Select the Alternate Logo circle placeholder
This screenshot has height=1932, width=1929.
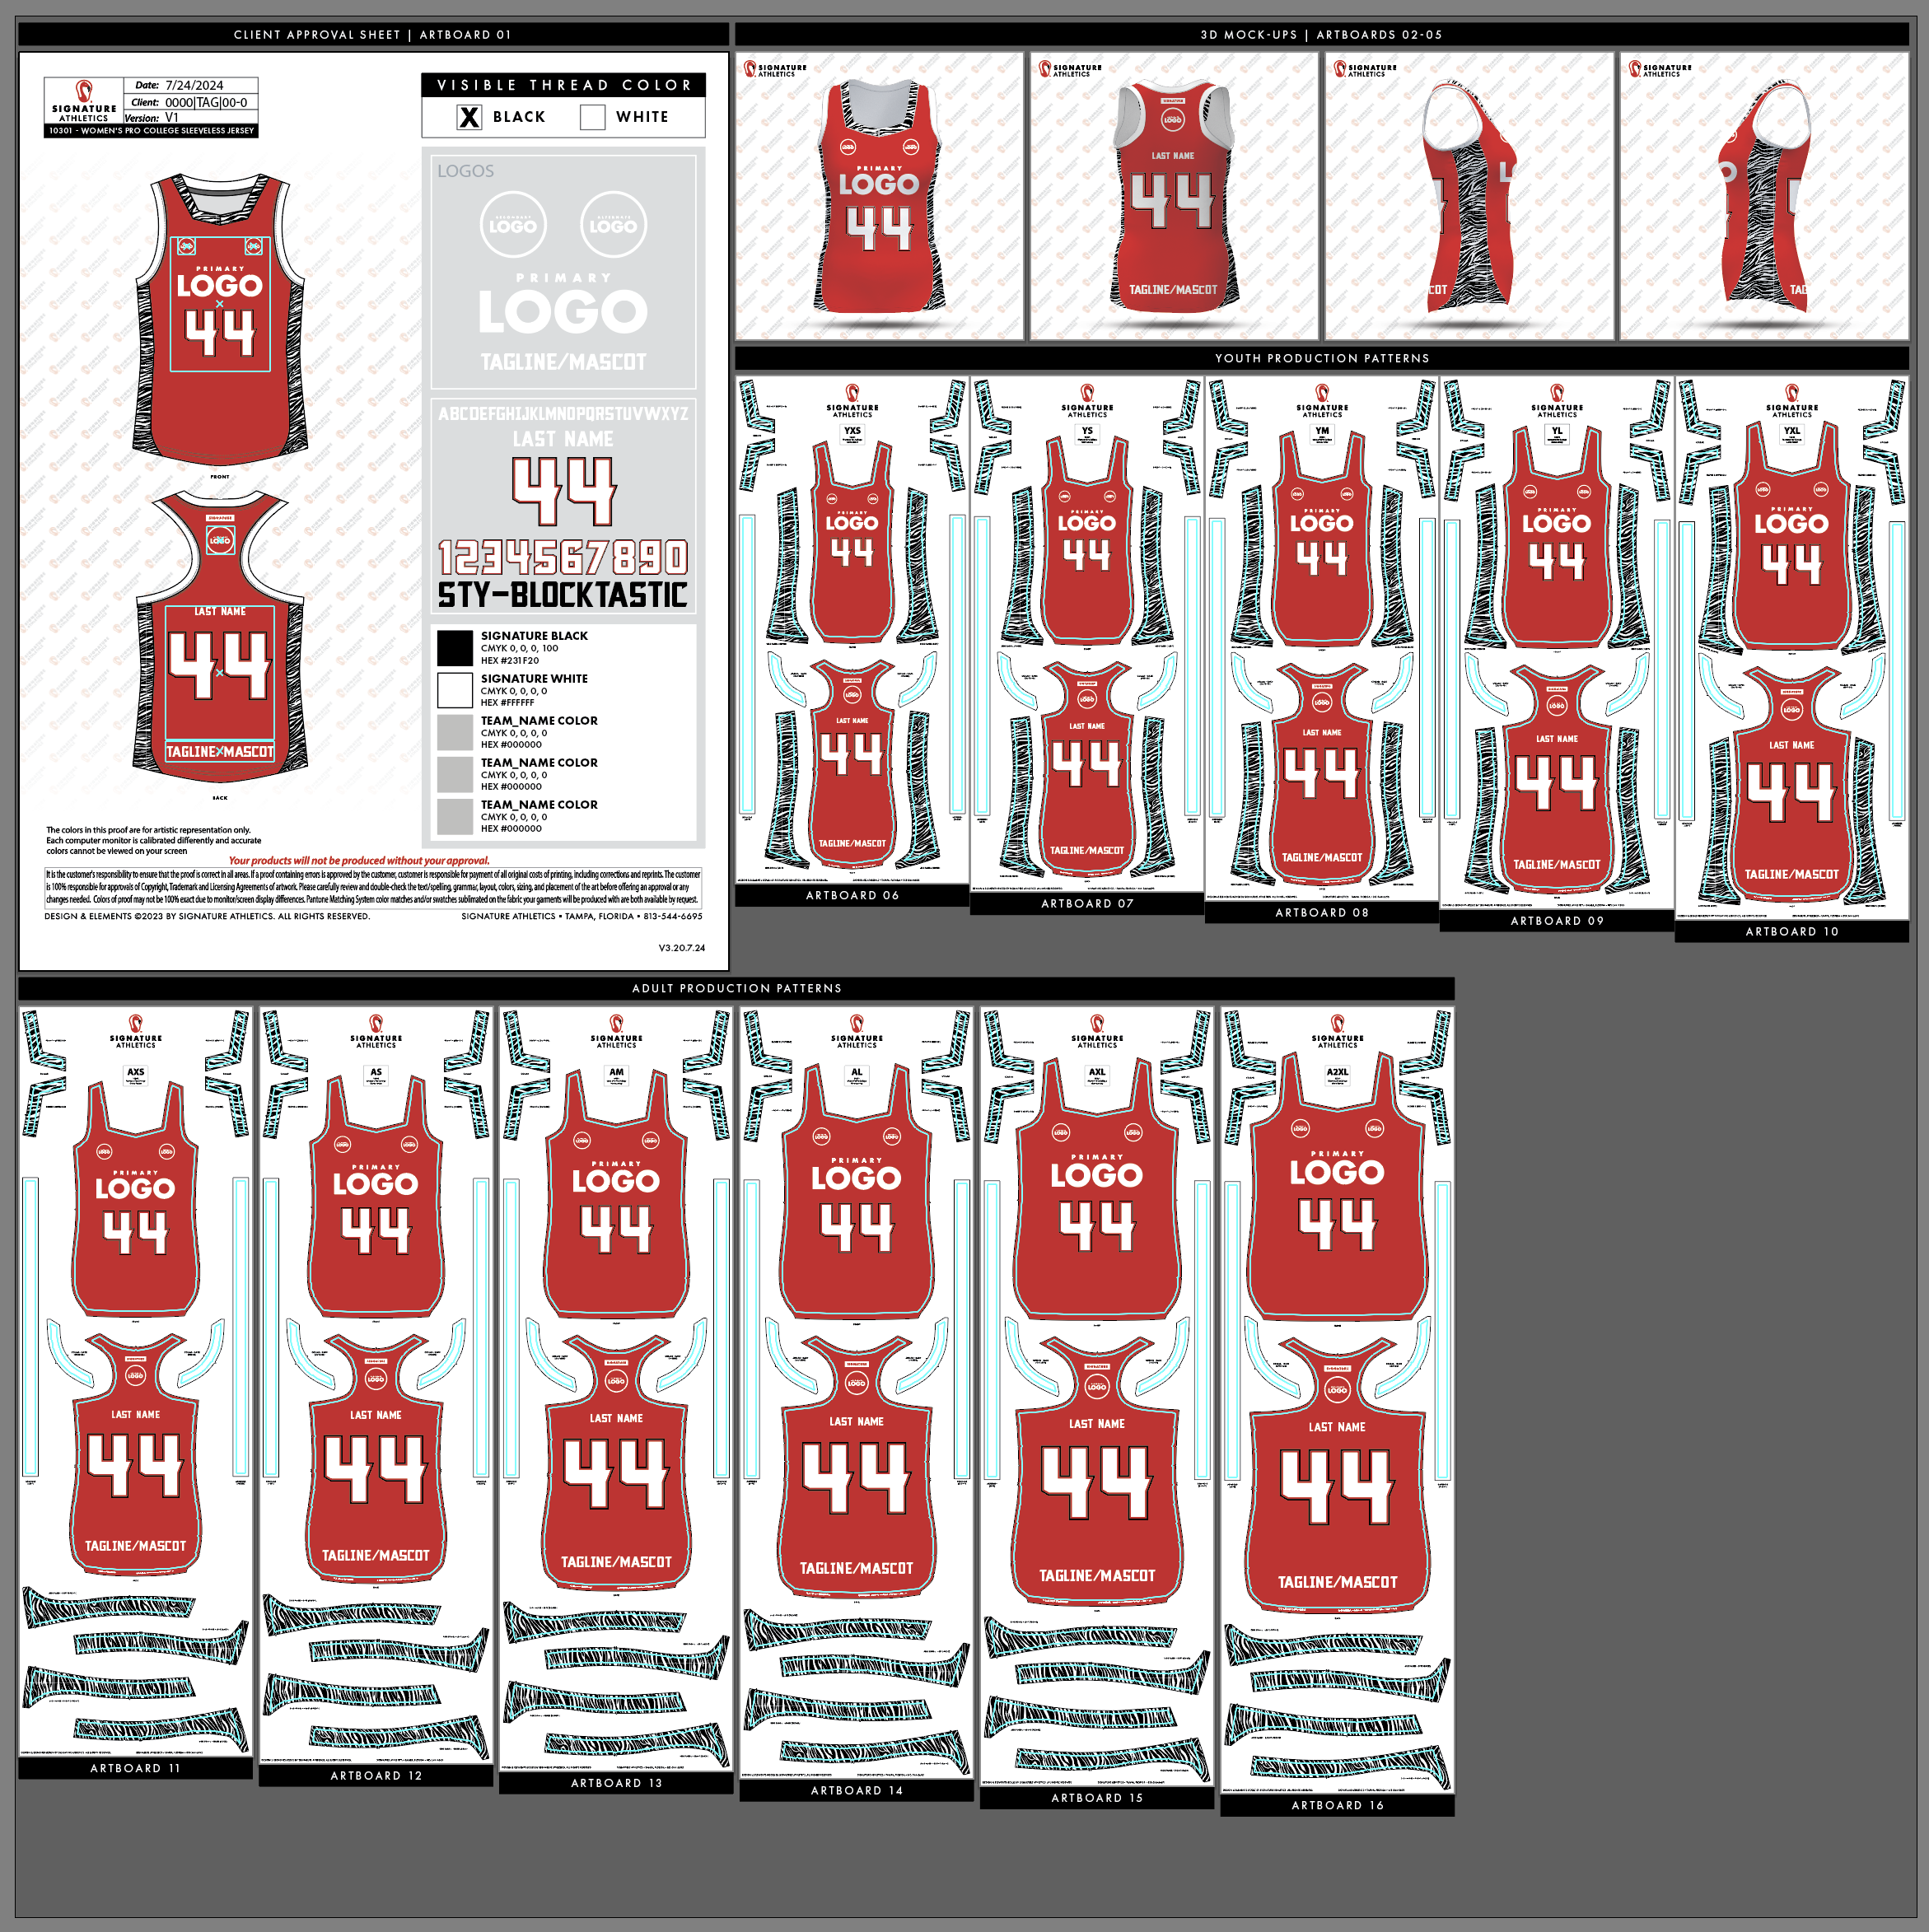[613, 225]
